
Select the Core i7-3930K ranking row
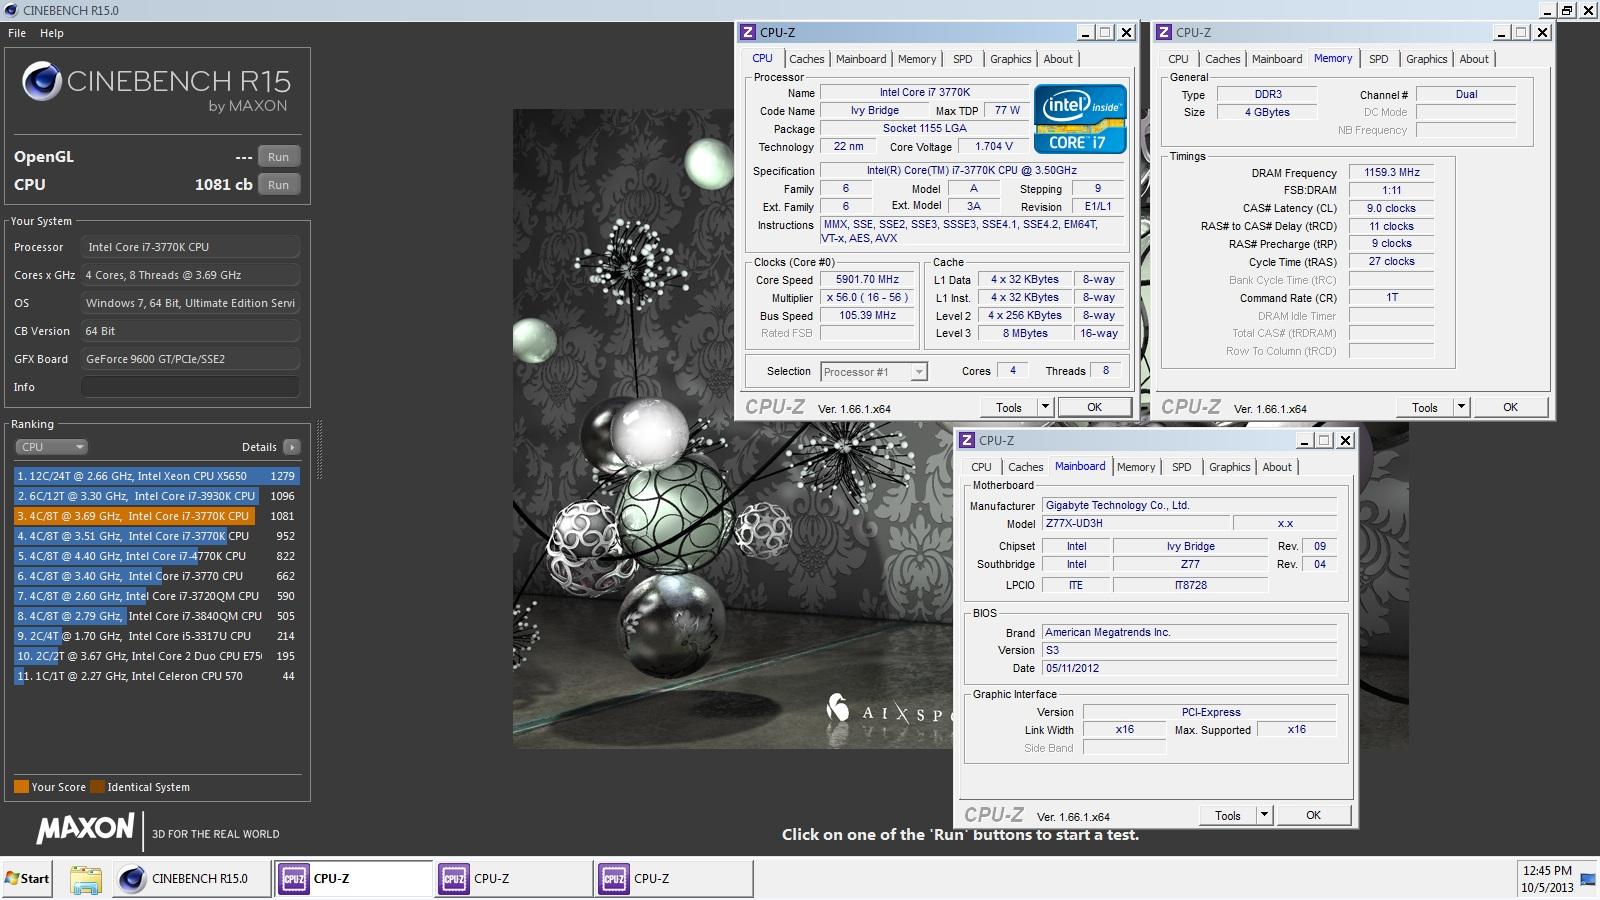point(156,496)
